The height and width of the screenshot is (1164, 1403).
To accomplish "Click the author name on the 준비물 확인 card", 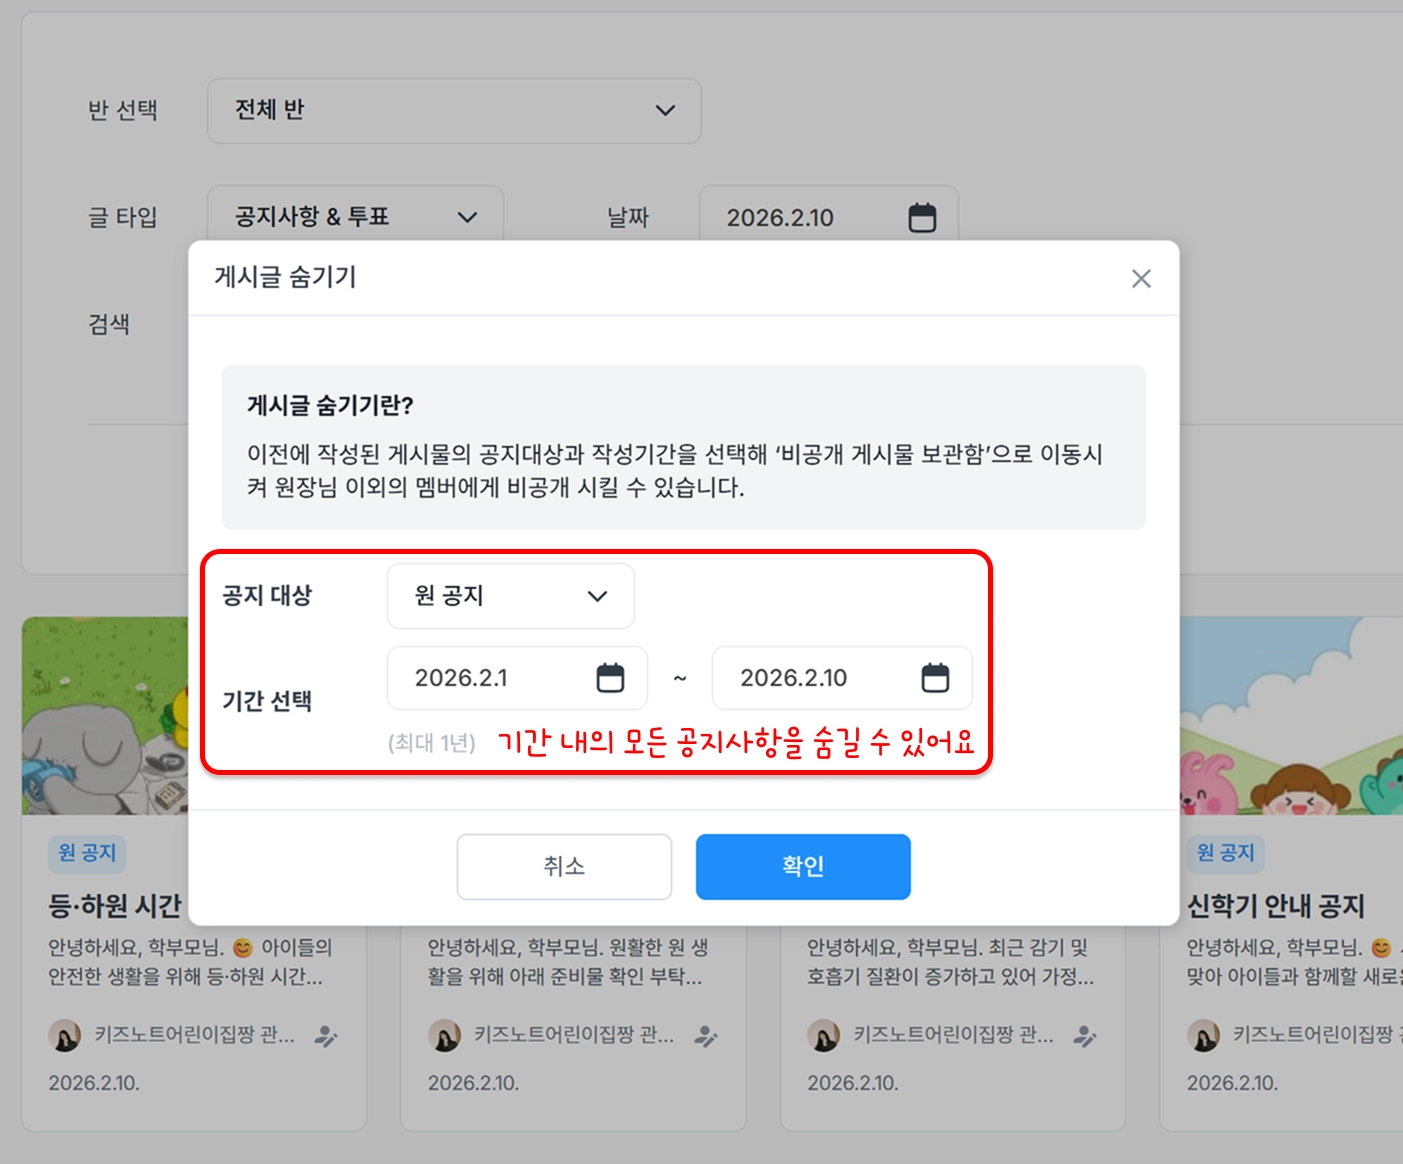I will coord(574,1036).
